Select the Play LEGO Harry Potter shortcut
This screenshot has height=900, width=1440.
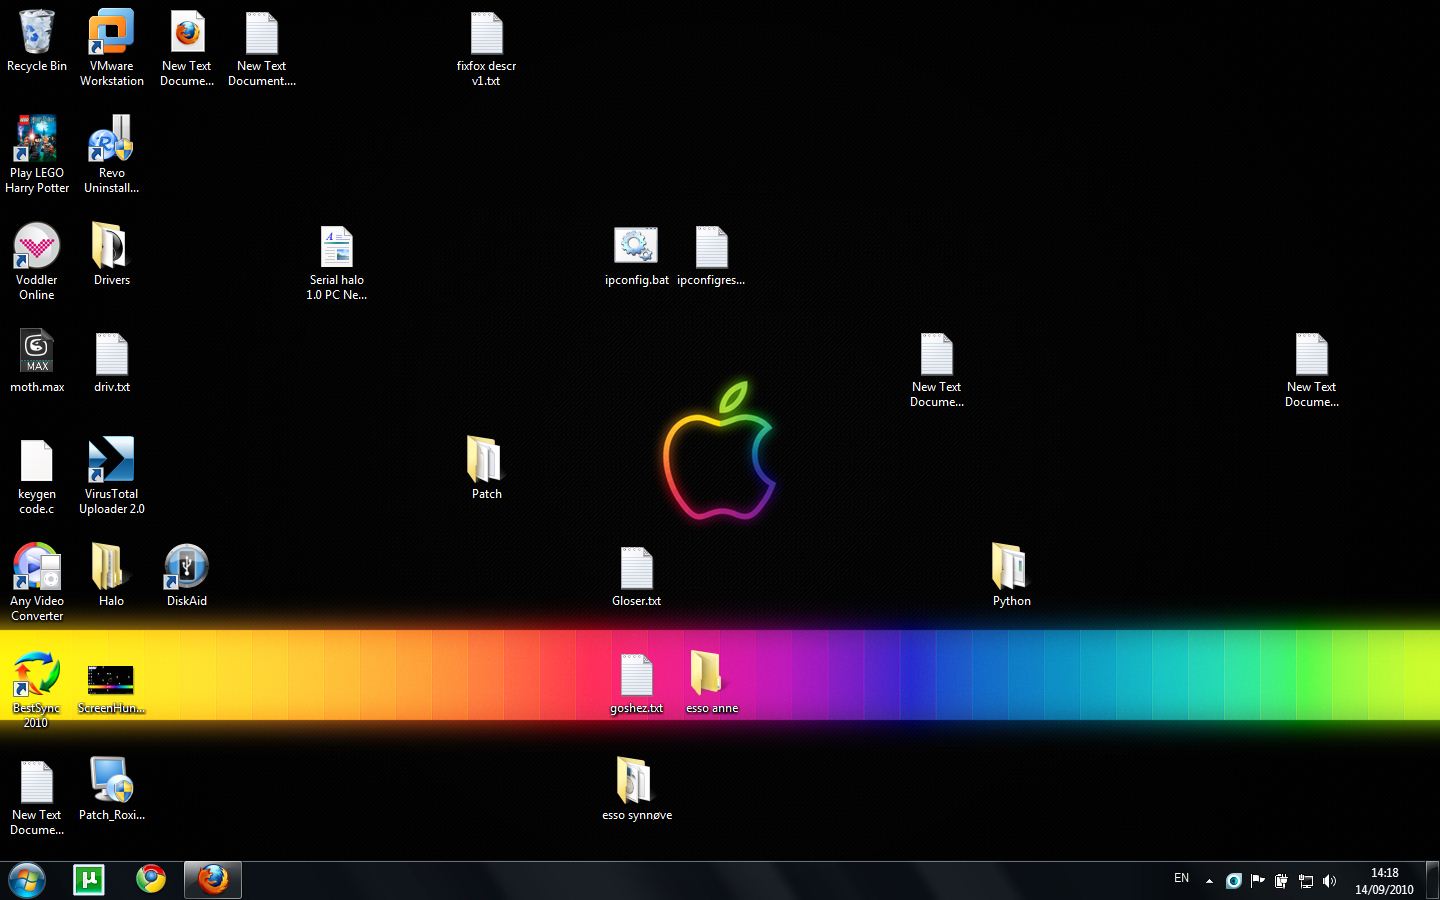37,154
